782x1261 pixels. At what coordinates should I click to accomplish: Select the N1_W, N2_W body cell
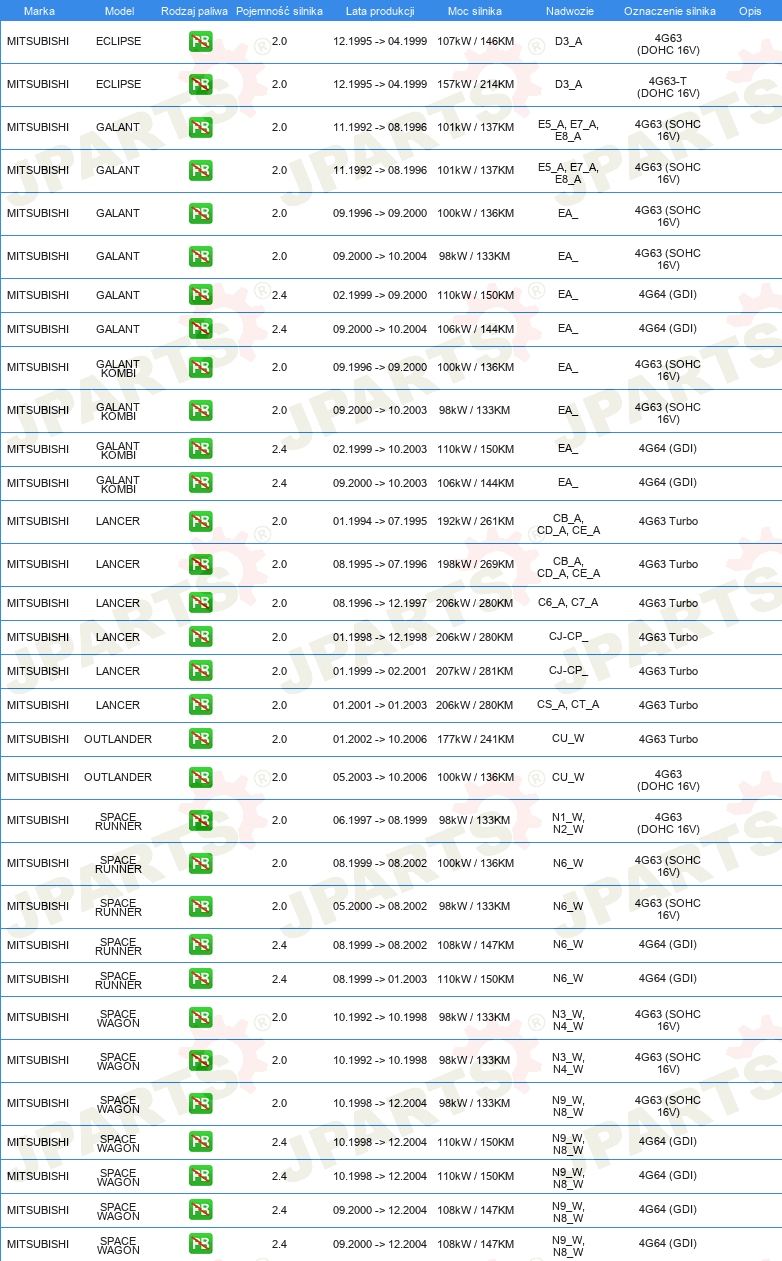tap(568, 823)
